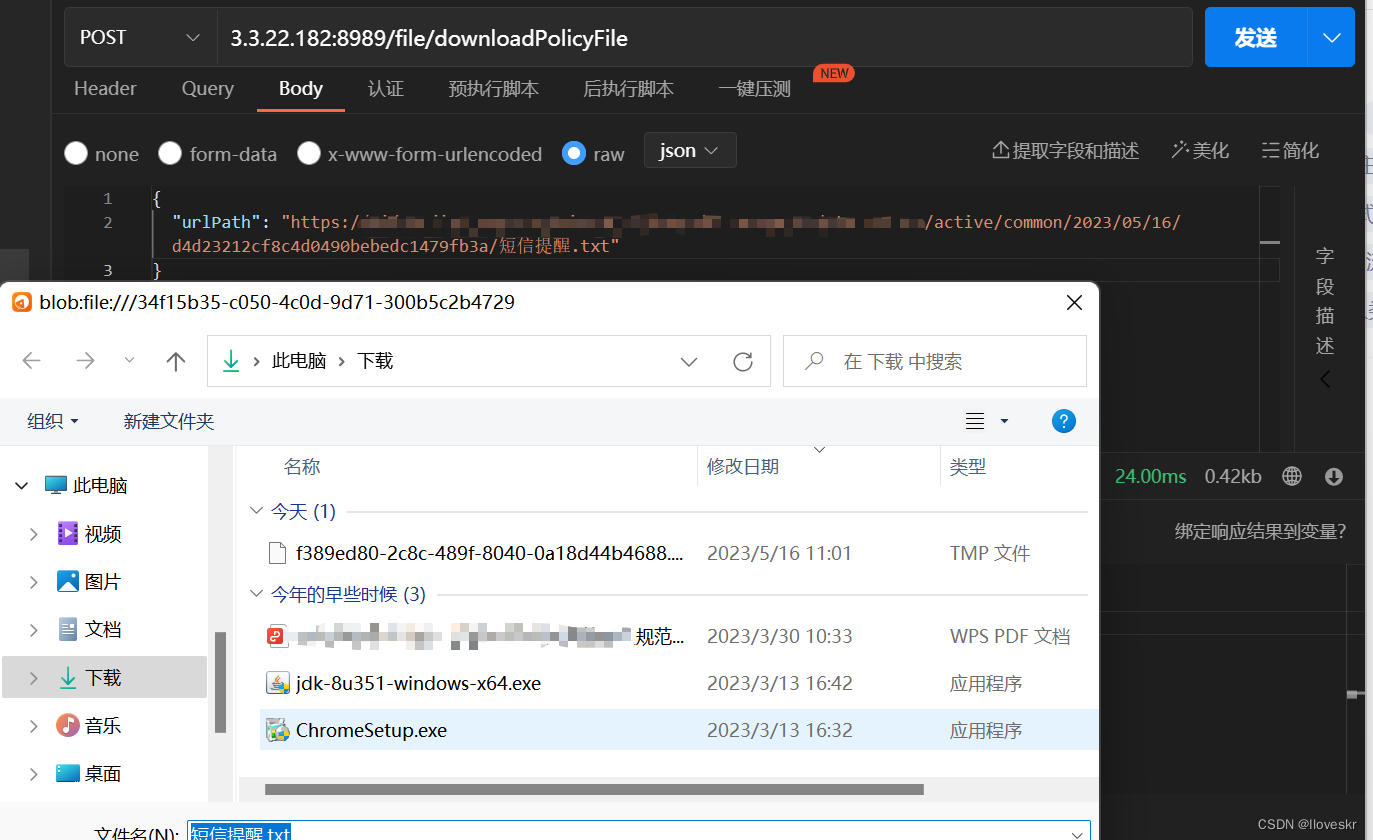
Task: Click the 简化 simplify button
Action: pyautogui.click(x=1290, y=150)
